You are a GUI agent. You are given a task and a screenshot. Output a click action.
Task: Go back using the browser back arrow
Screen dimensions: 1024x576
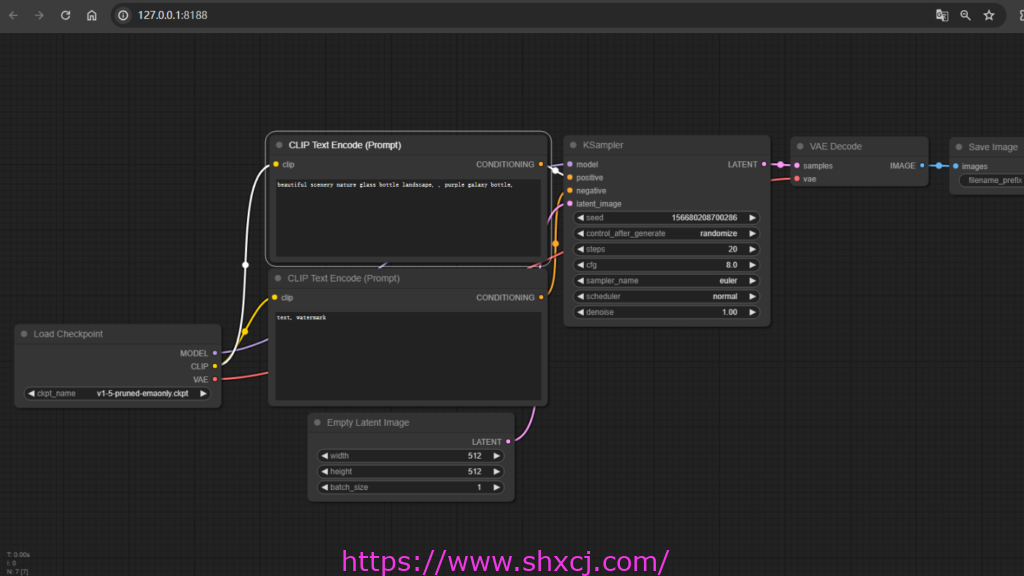[x=14, y=15]
